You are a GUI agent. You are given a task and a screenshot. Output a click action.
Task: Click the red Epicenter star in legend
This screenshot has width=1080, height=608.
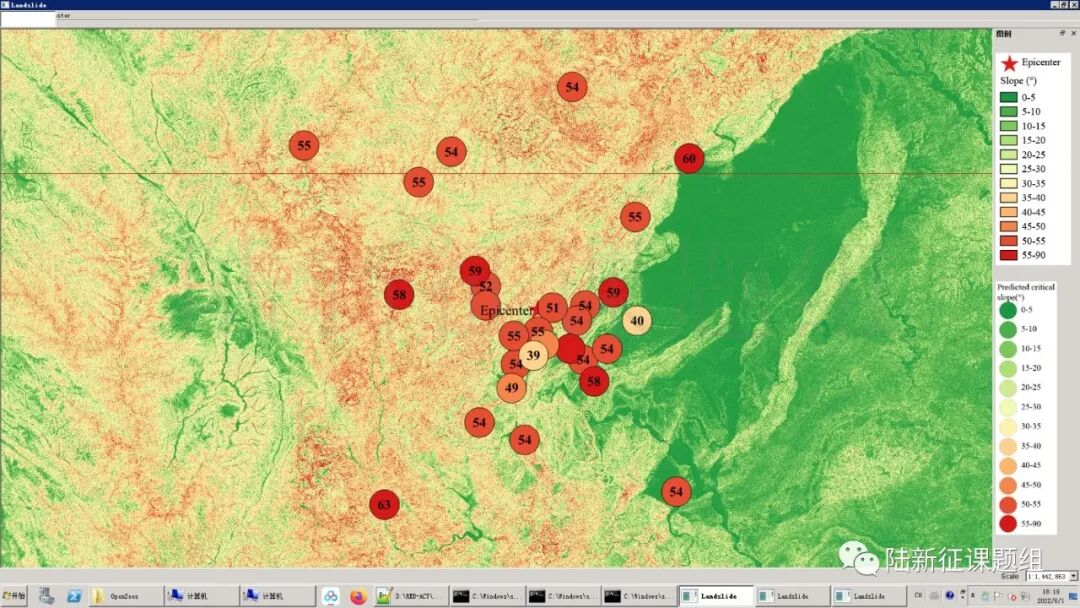(x=1009, y=63)
